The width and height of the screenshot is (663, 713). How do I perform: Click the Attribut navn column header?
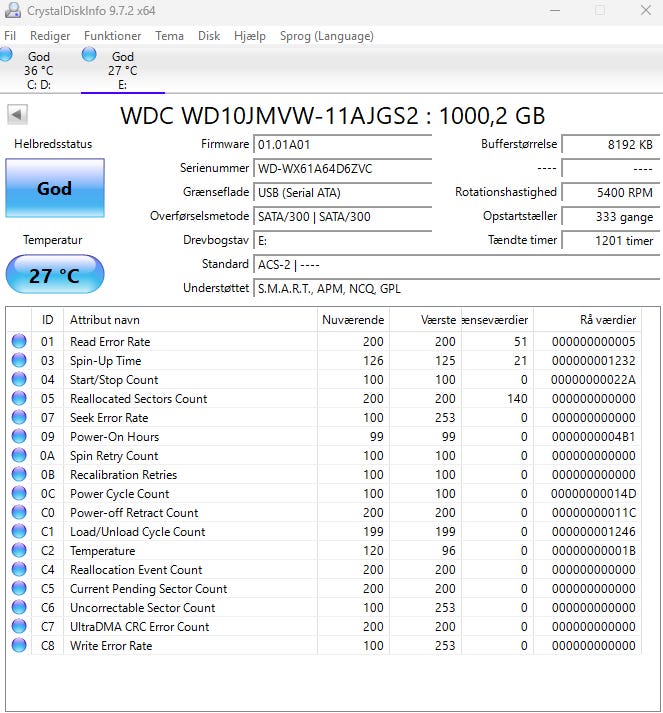pos(104,320)
